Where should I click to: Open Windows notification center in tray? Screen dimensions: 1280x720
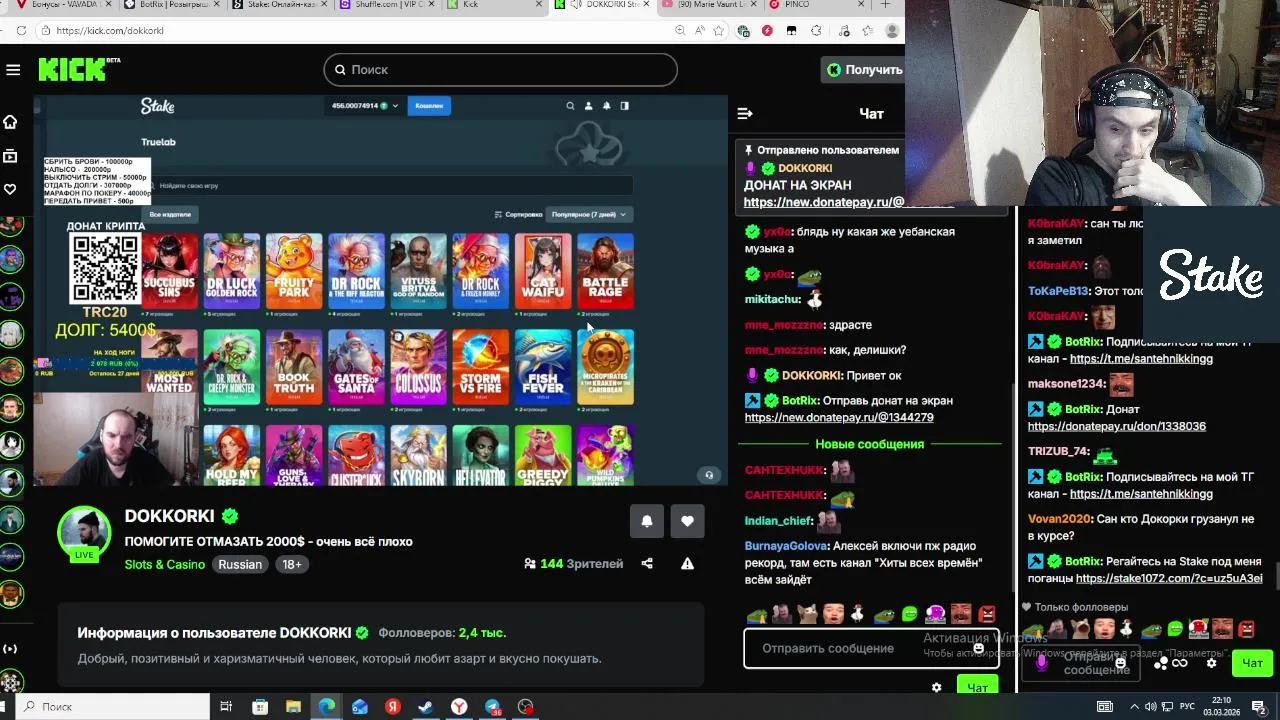tap(1258, 707)
